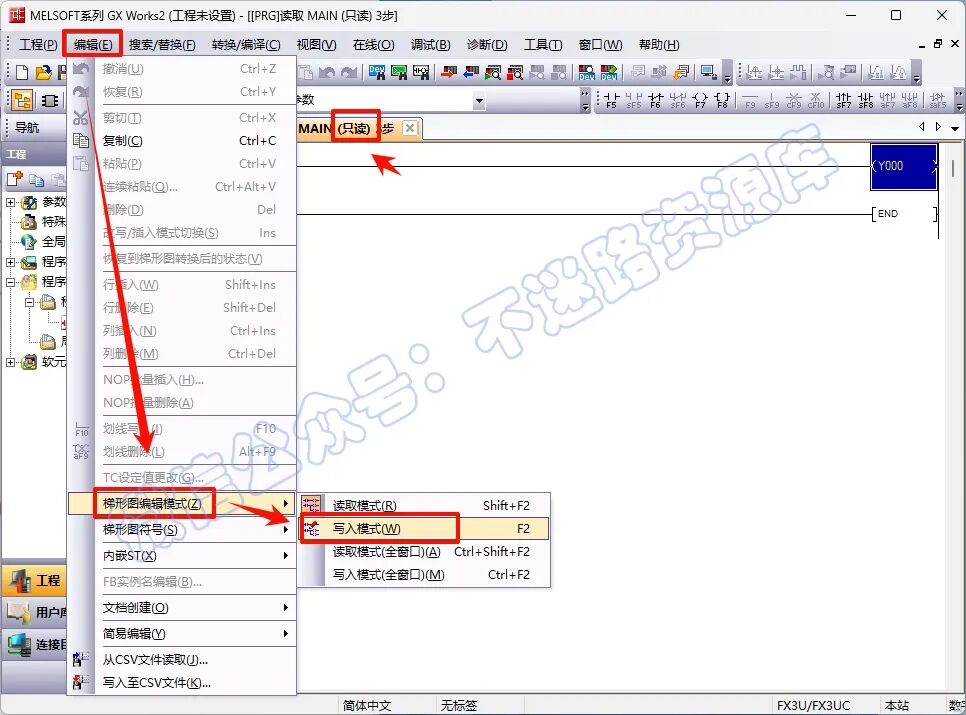Viewport: 966px width, 715px height.
Task: Choose 读取模式(R) in the submenu
Action: point(424,505)
